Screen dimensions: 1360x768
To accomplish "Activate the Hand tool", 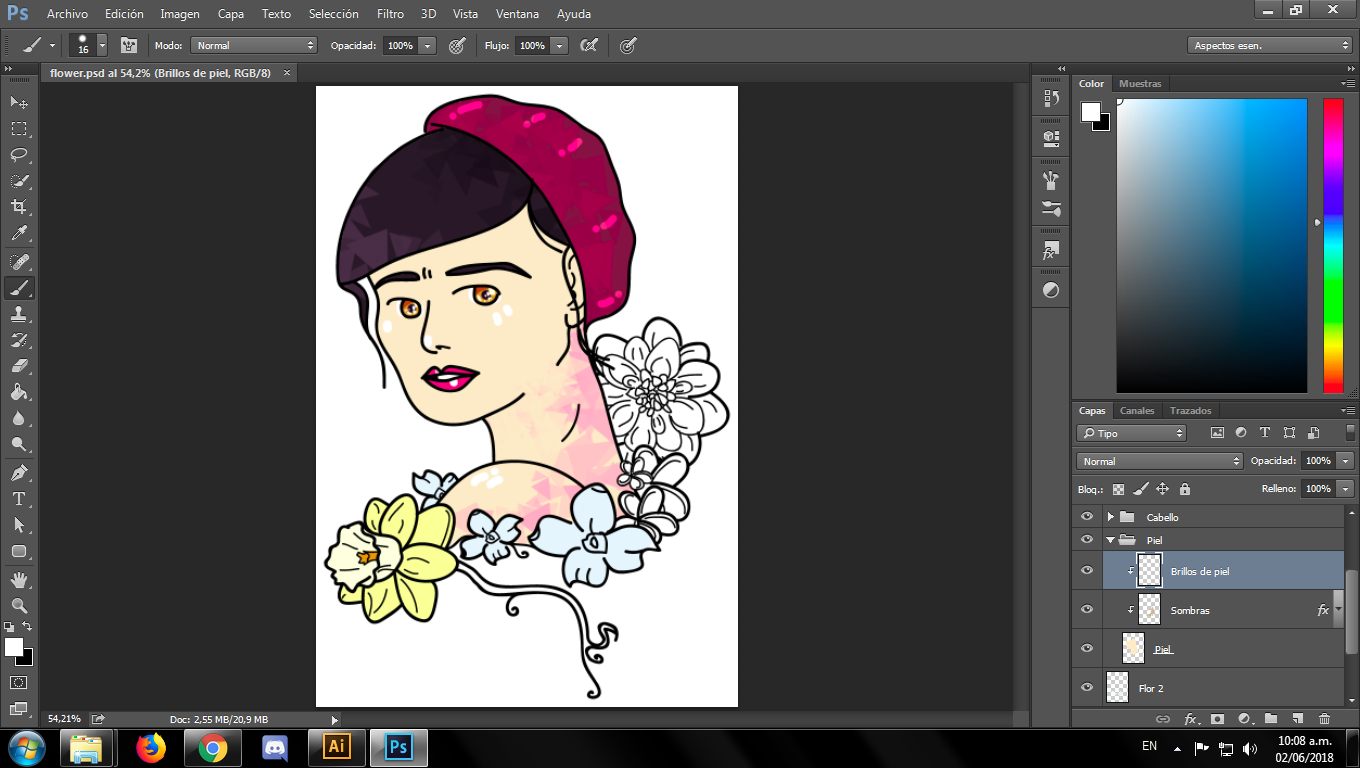I will coord(19,580).
